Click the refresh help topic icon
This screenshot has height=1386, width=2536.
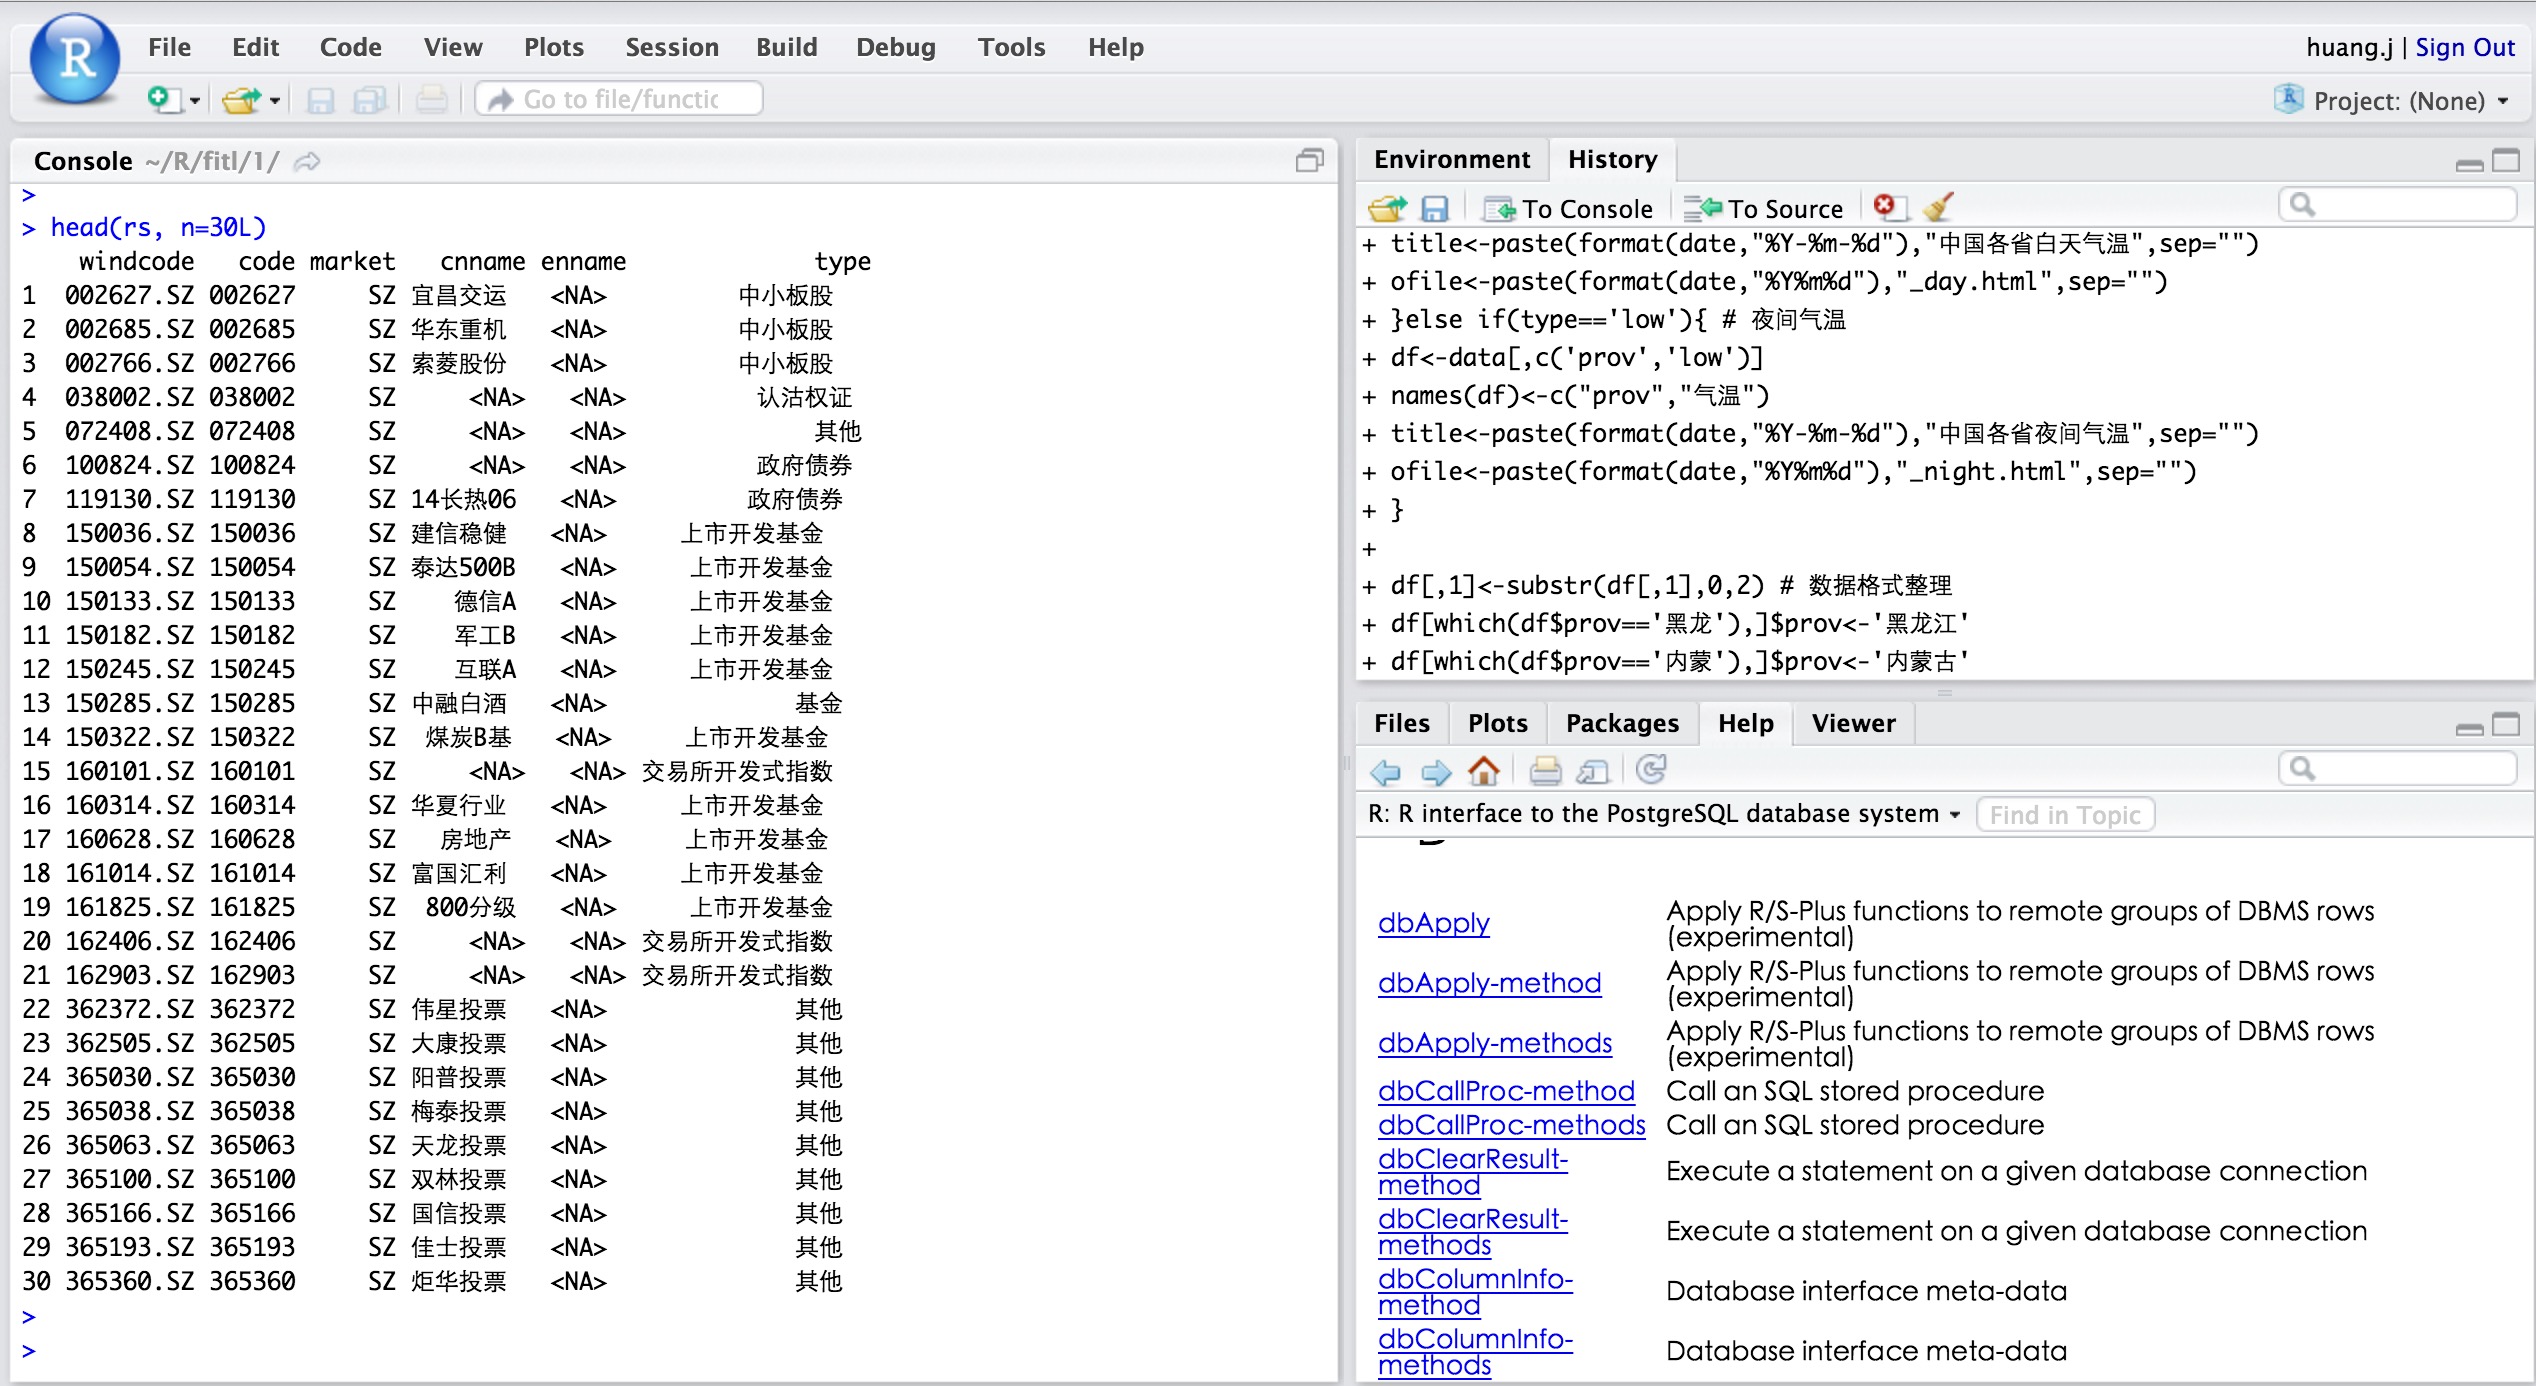pos(1651,769)
